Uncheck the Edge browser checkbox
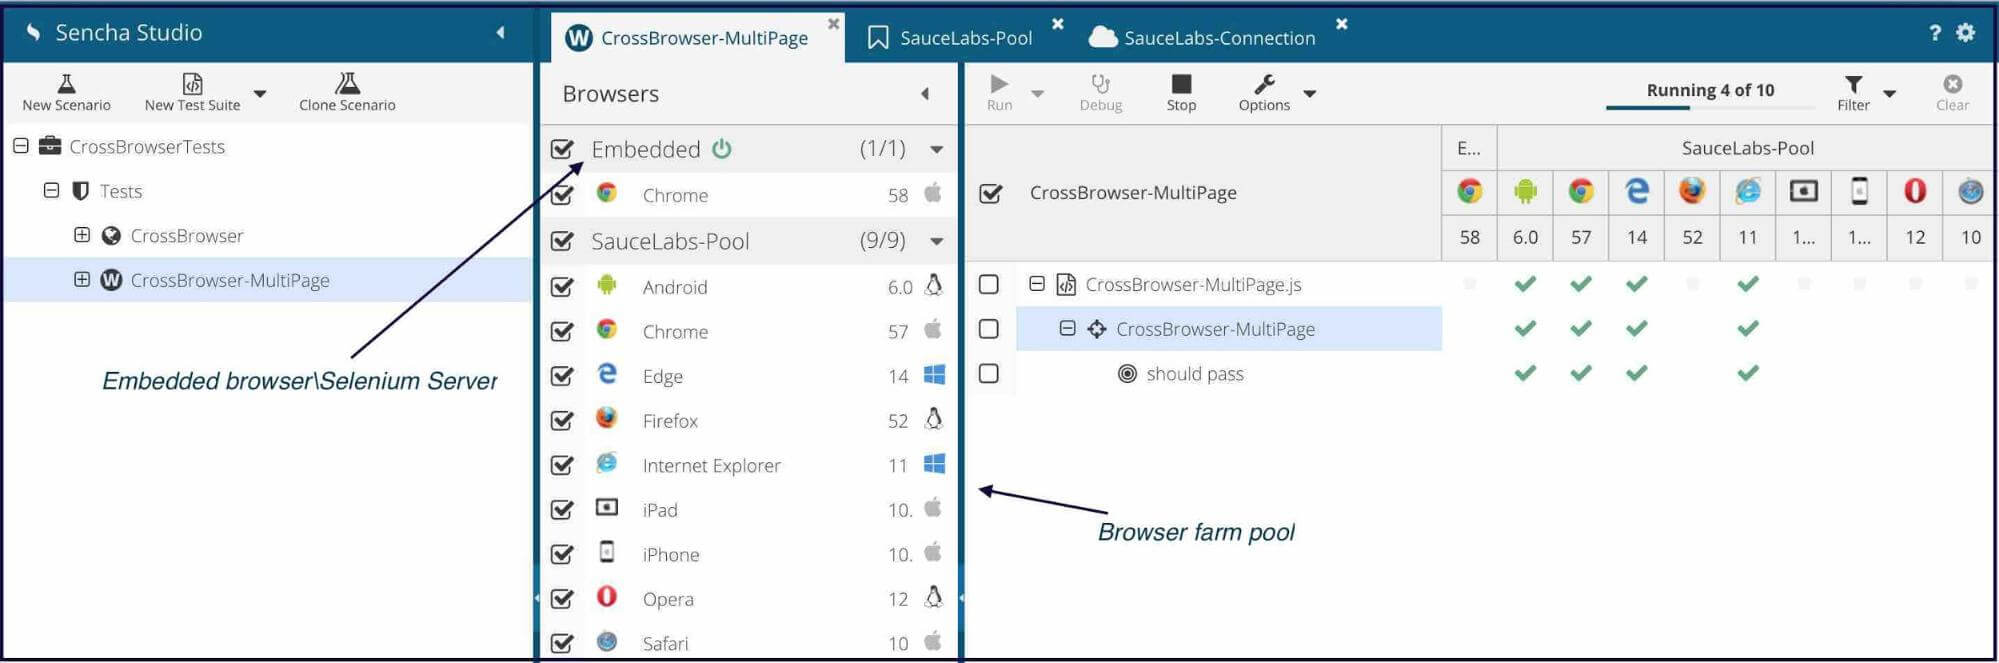Image resolution: width=1999 pixels, height=663 pixels. pyautogui.click(x=562, y=376)
